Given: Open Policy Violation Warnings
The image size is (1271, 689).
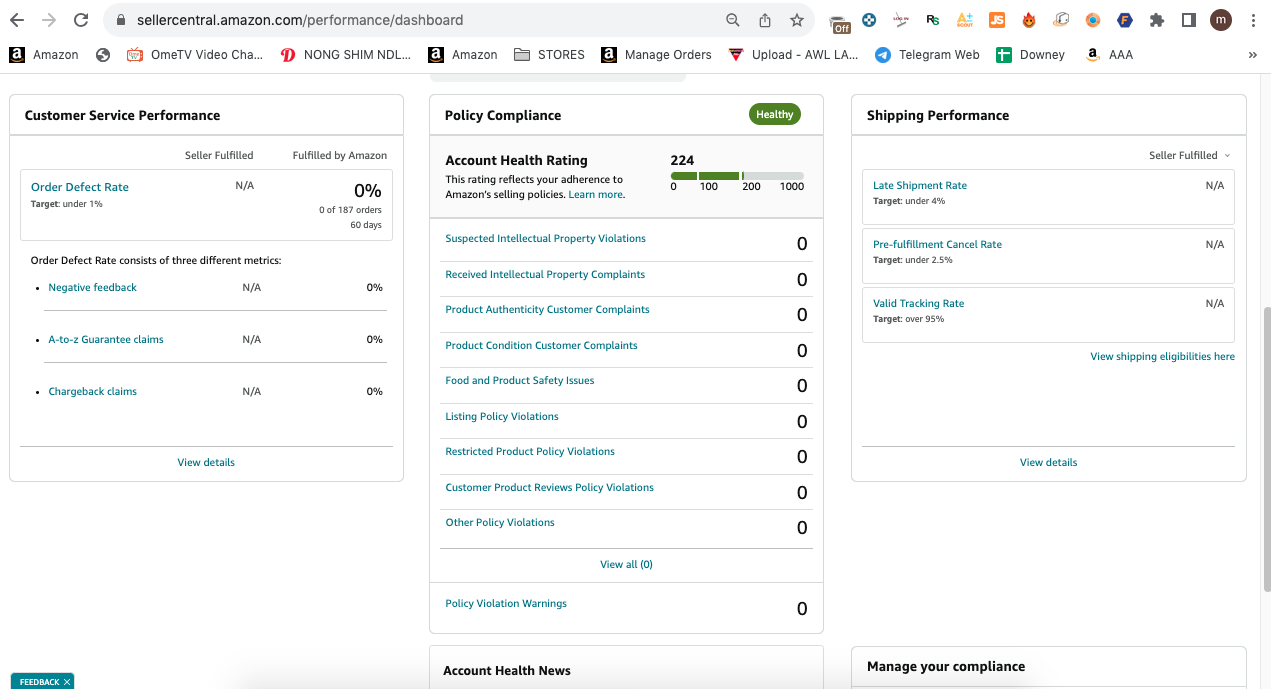Looking at the screenshot, I should pyautogui.click(x=506, y=603).
